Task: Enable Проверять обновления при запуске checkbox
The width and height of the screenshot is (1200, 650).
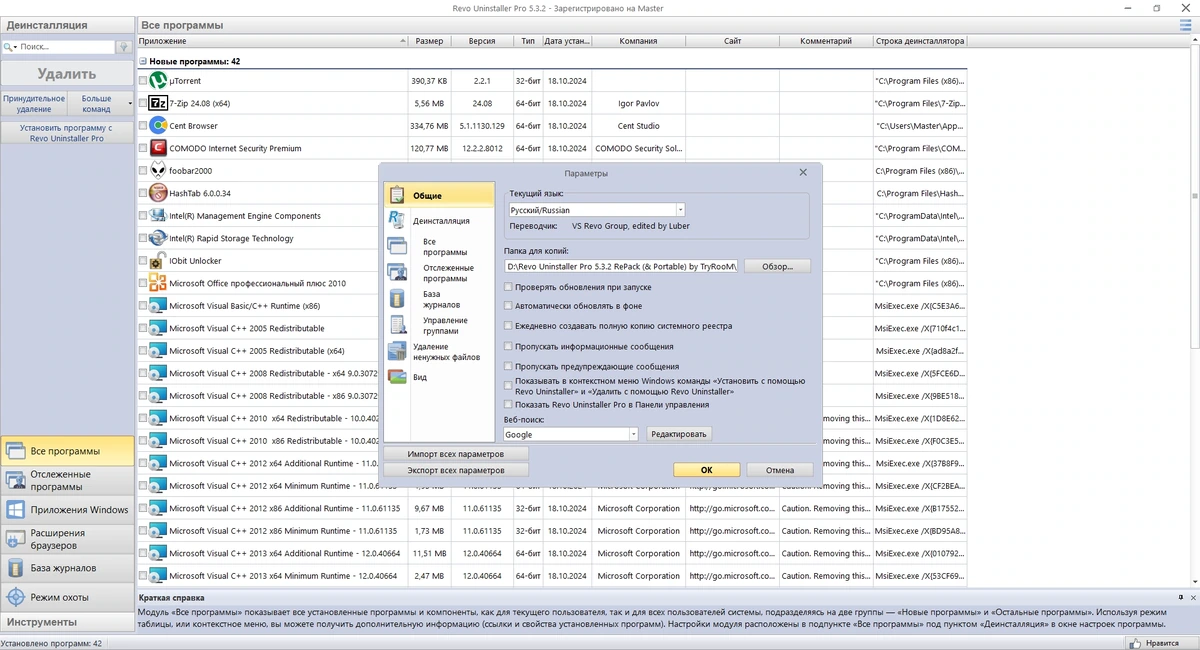Action: click(x=509, y=287)
